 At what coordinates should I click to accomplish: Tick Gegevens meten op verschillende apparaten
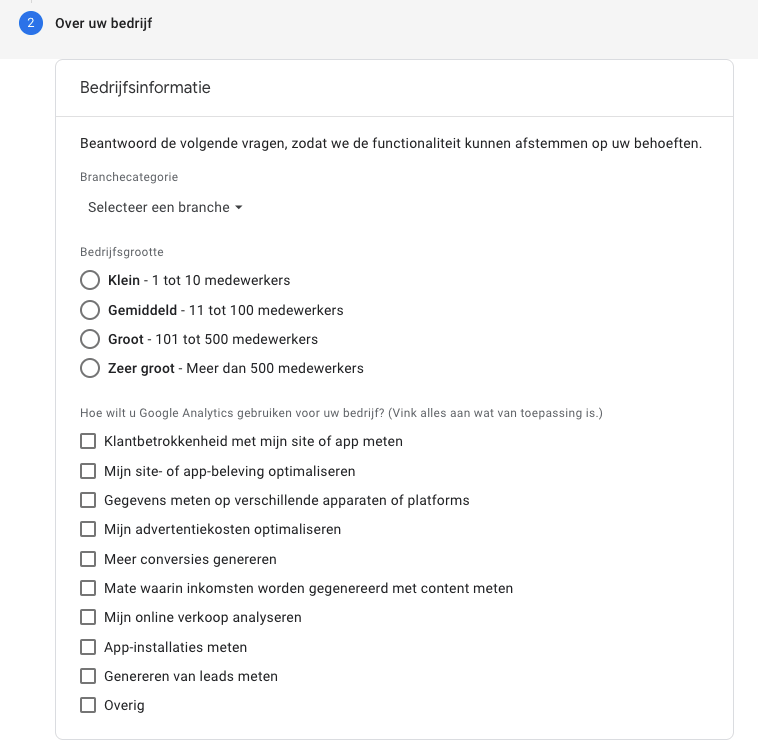pos(88,500)
